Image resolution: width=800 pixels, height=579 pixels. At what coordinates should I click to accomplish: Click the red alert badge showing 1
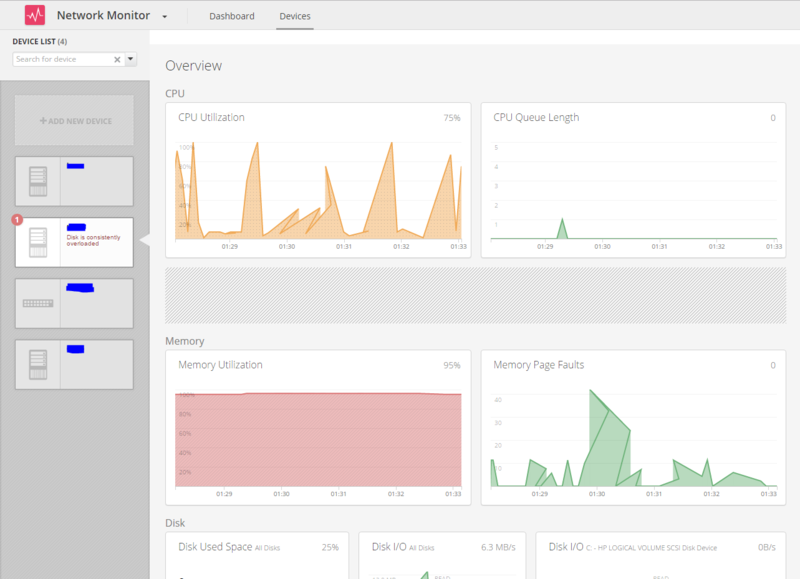[x=17, y=220]
